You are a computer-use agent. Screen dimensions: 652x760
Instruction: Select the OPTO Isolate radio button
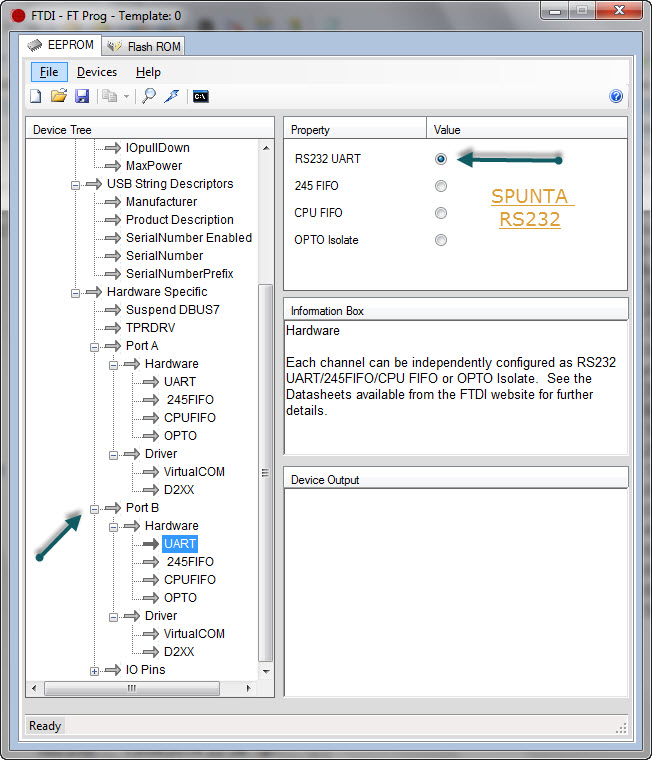(x=441, y=240)
